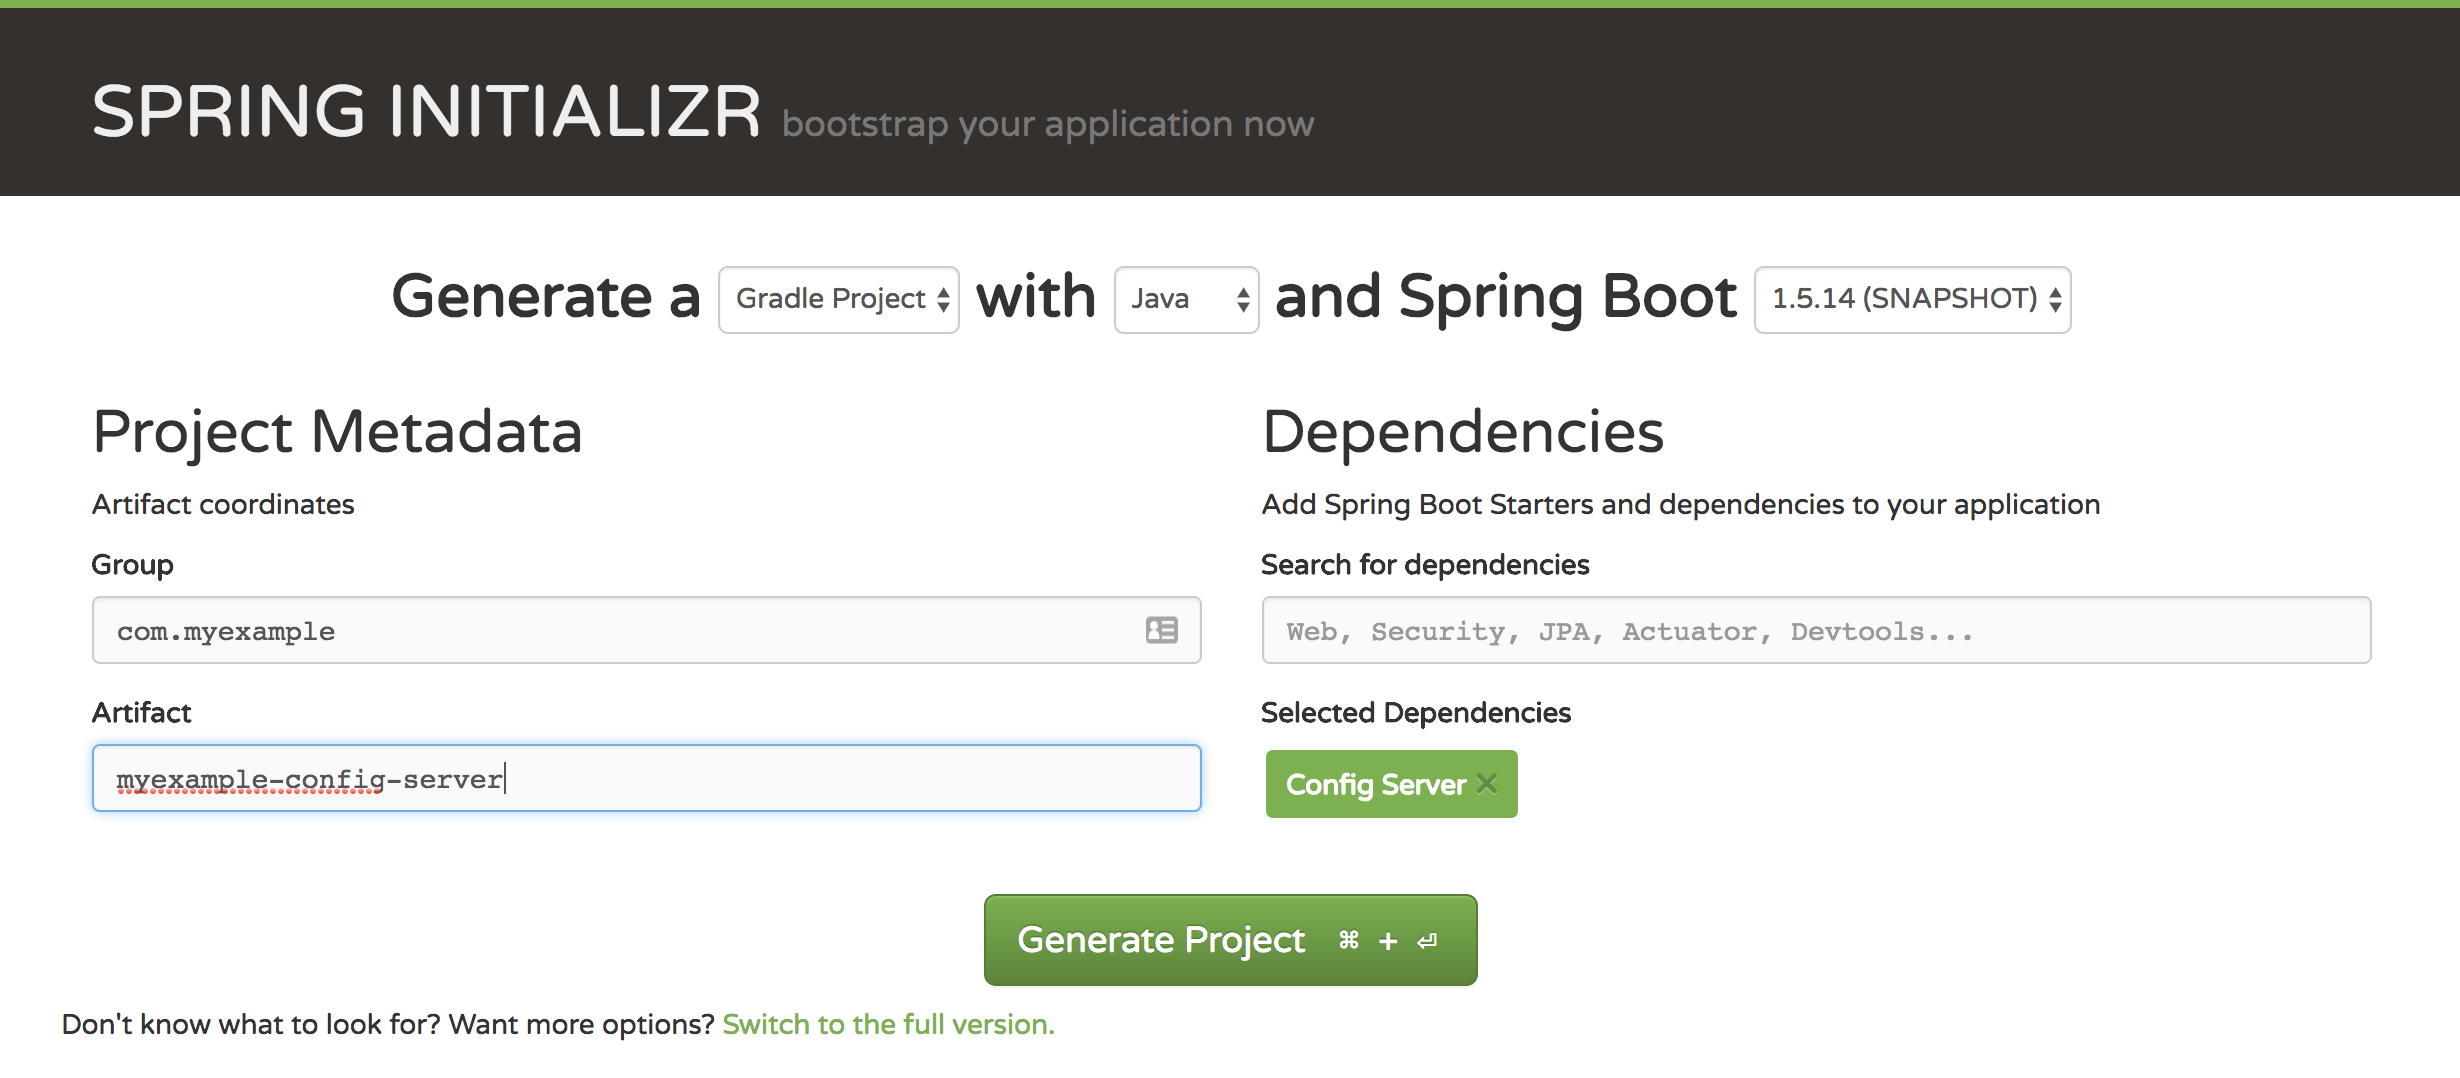This screenshot has width=2460, height=1078.
Task: Click the stepper arrows on Spring Boot version selector
Action: point(2055,298)
